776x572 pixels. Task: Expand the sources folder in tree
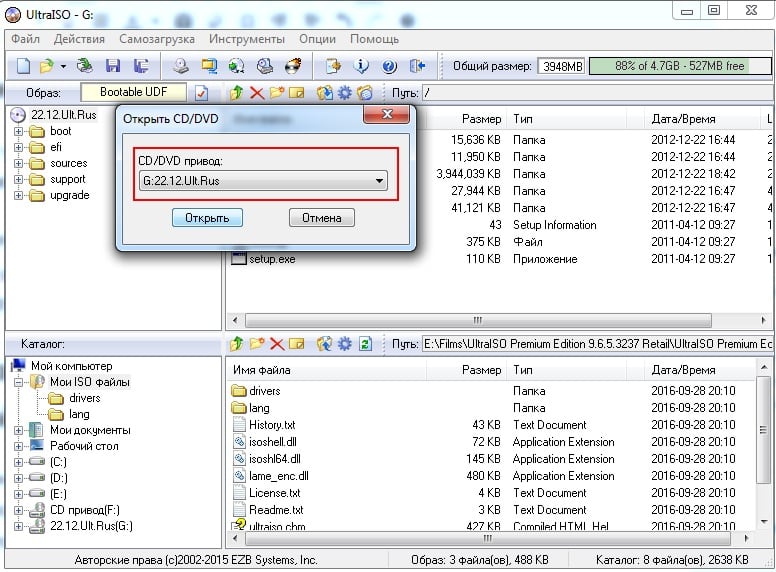click(x=19, y=163)
